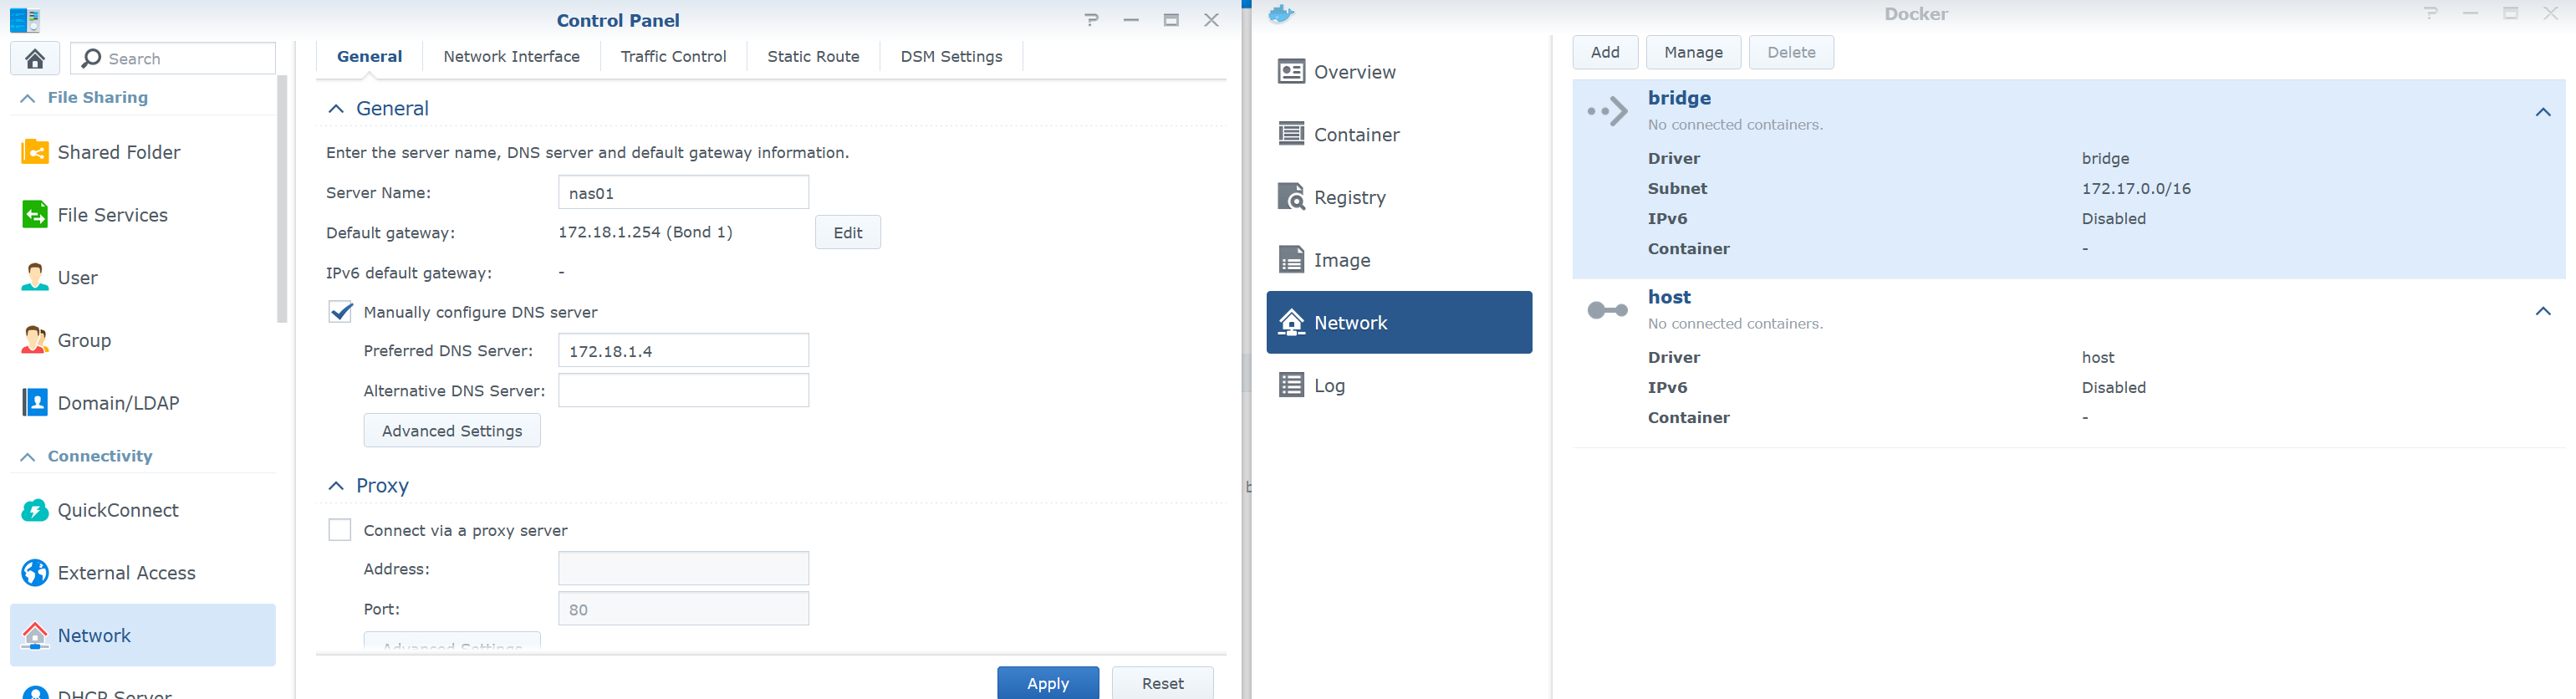Screen dimensions: 2576x699
Task: Collapse the General section chevron
Action: click(336, 109)
